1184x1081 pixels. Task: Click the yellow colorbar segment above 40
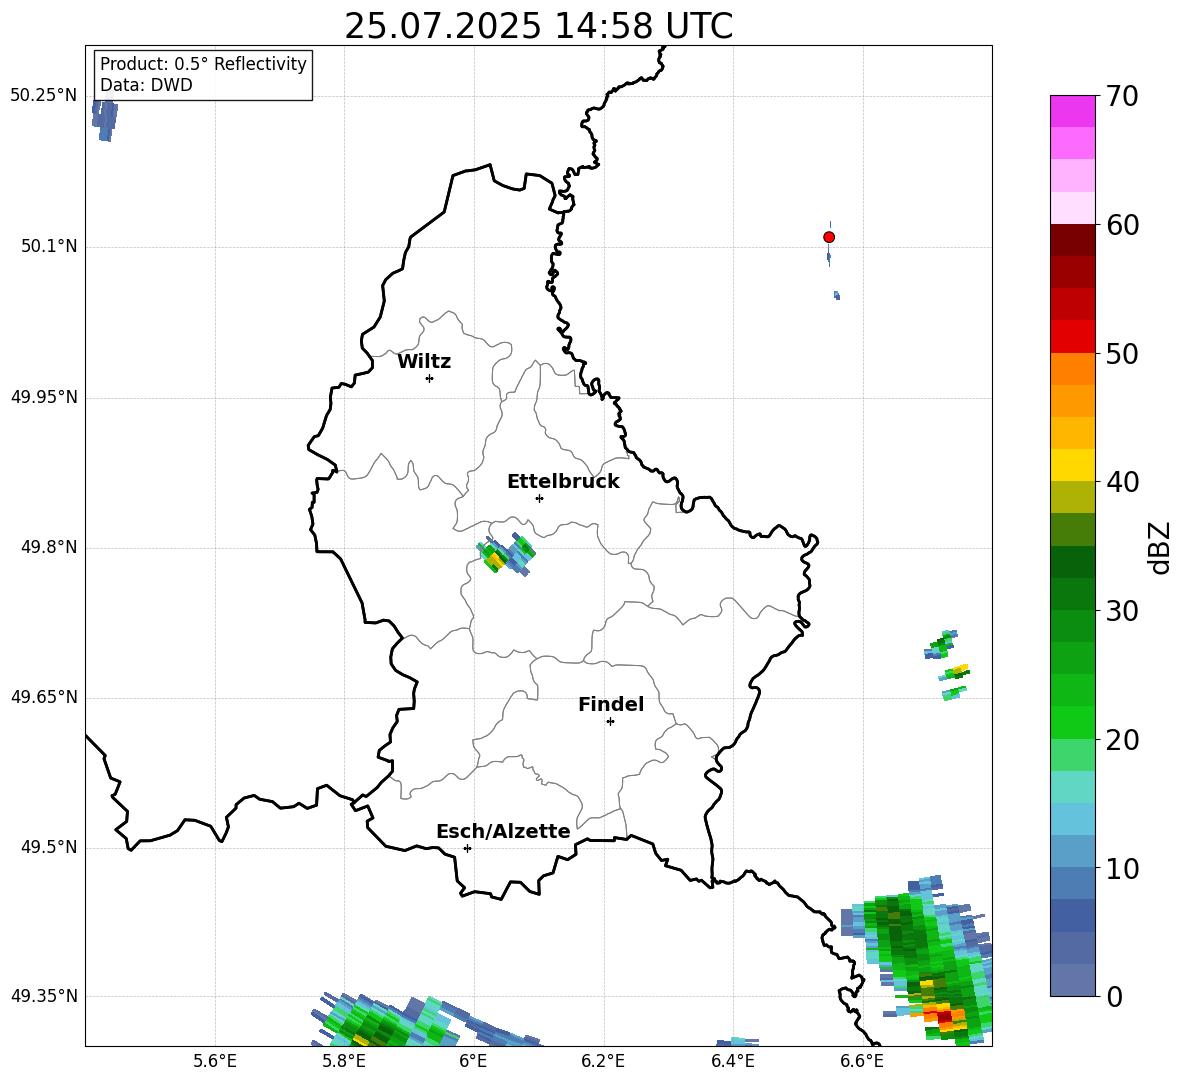1072,465
